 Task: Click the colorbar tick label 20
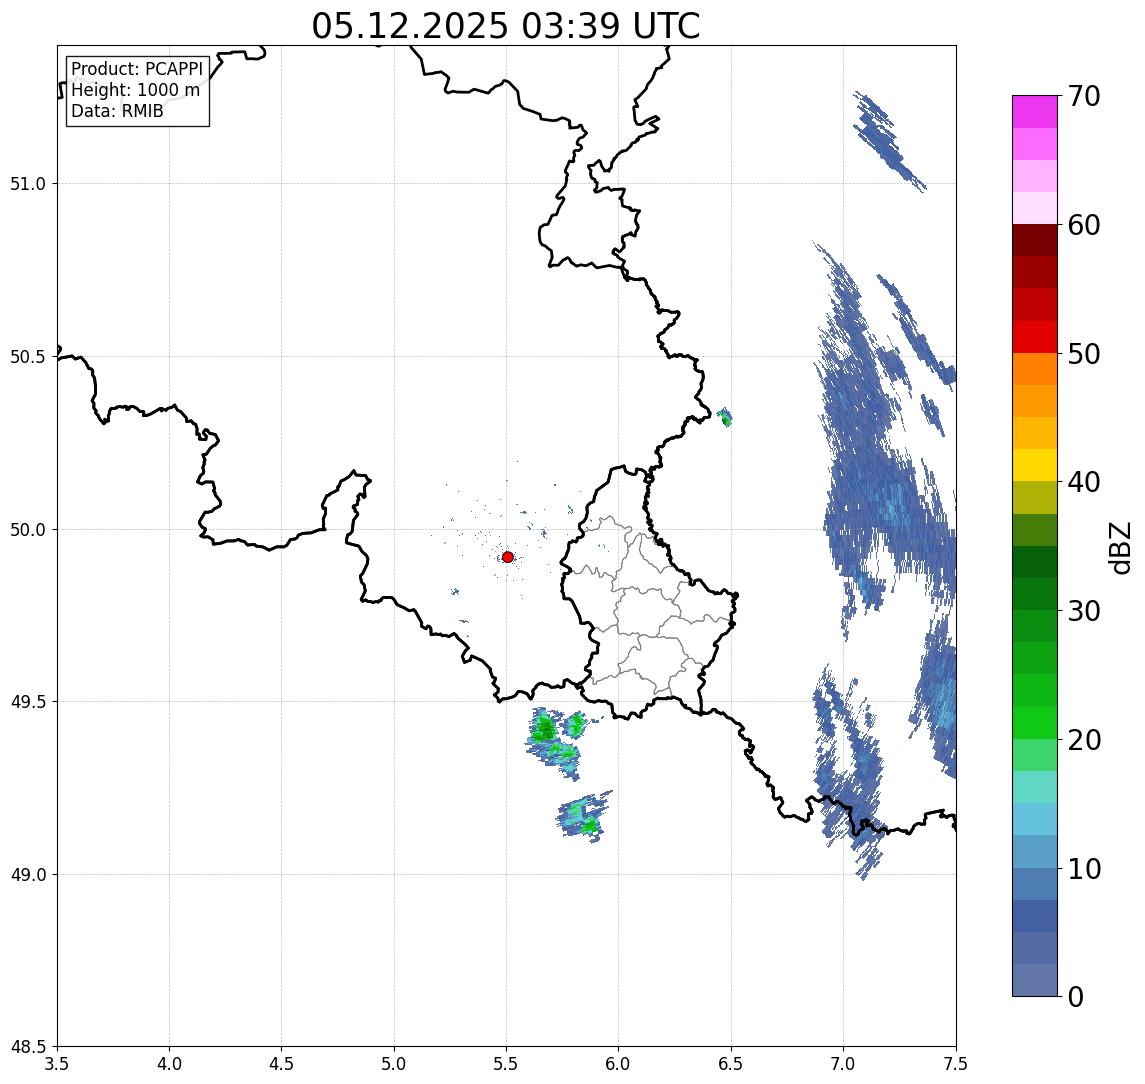coord(1084,740)
